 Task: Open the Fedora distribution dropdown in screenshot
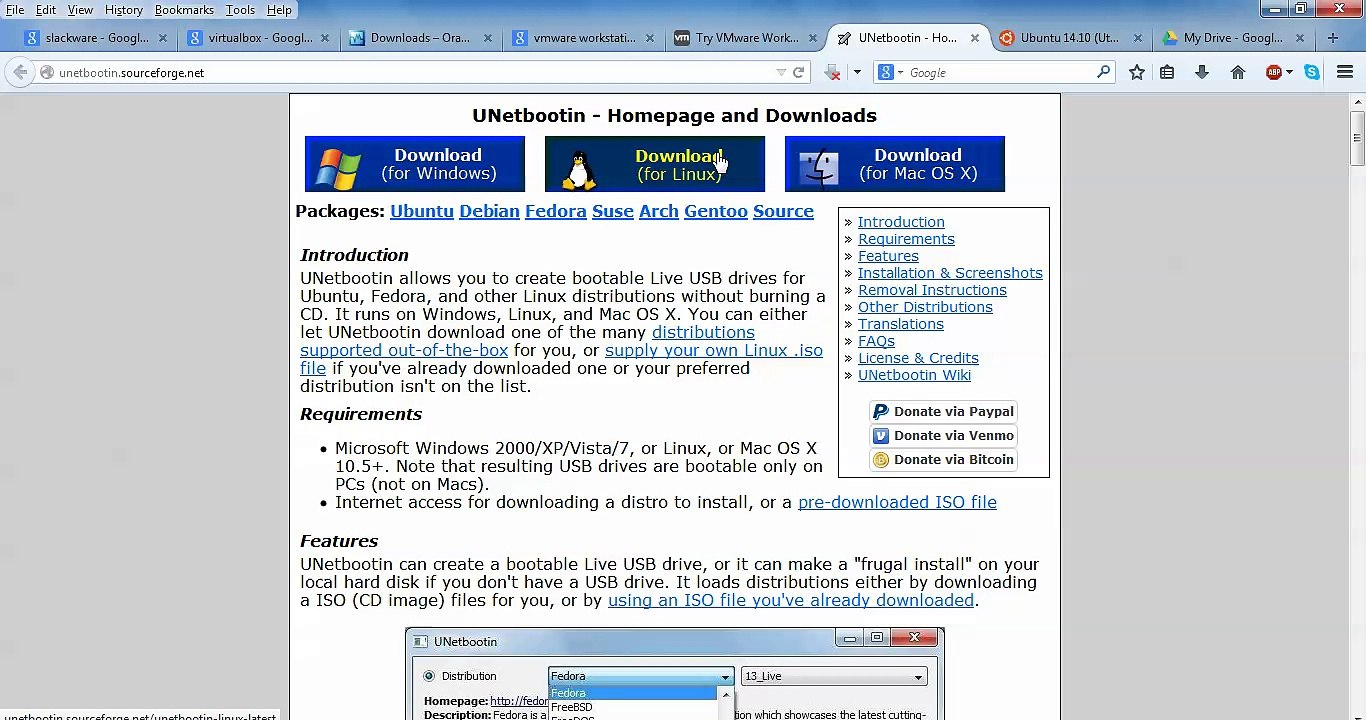pos(641,676)
